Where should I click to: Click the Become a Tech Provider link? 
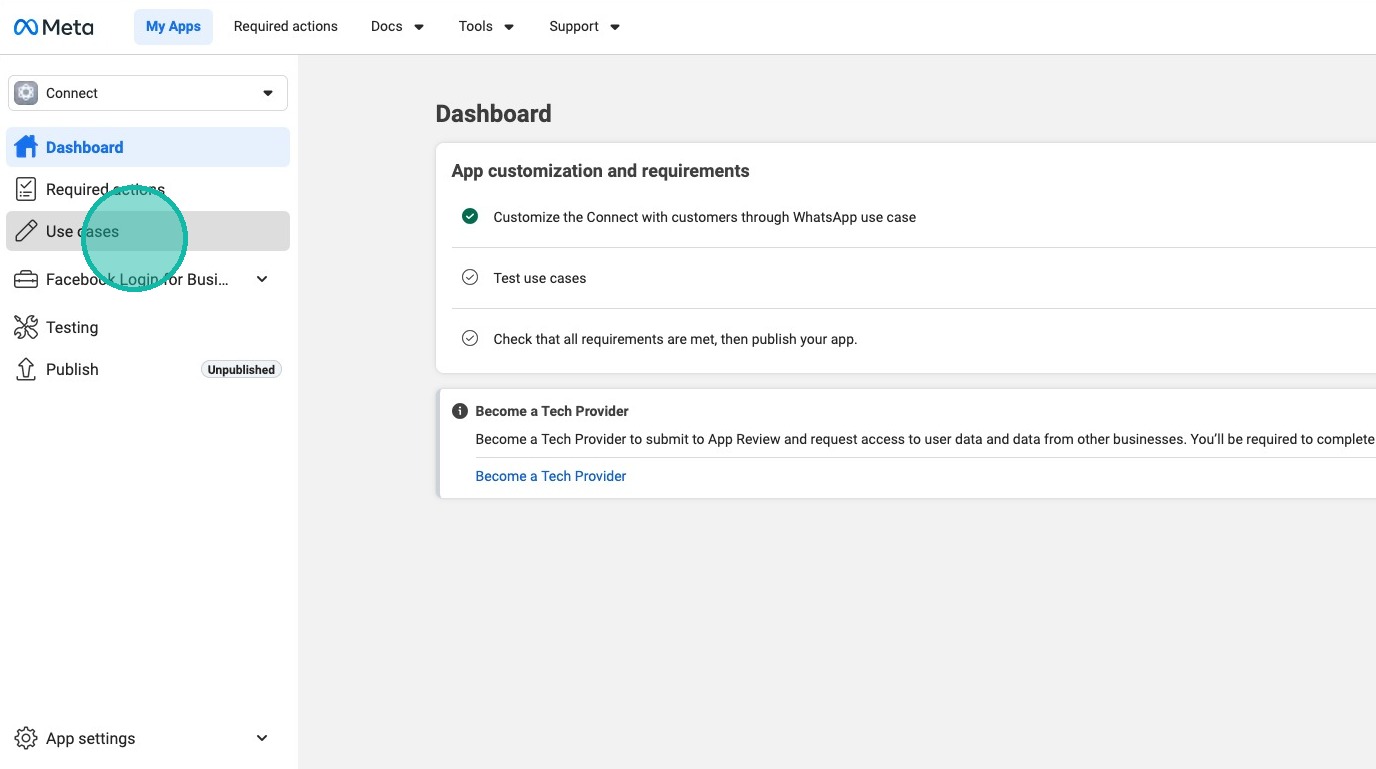click(551, 476)
